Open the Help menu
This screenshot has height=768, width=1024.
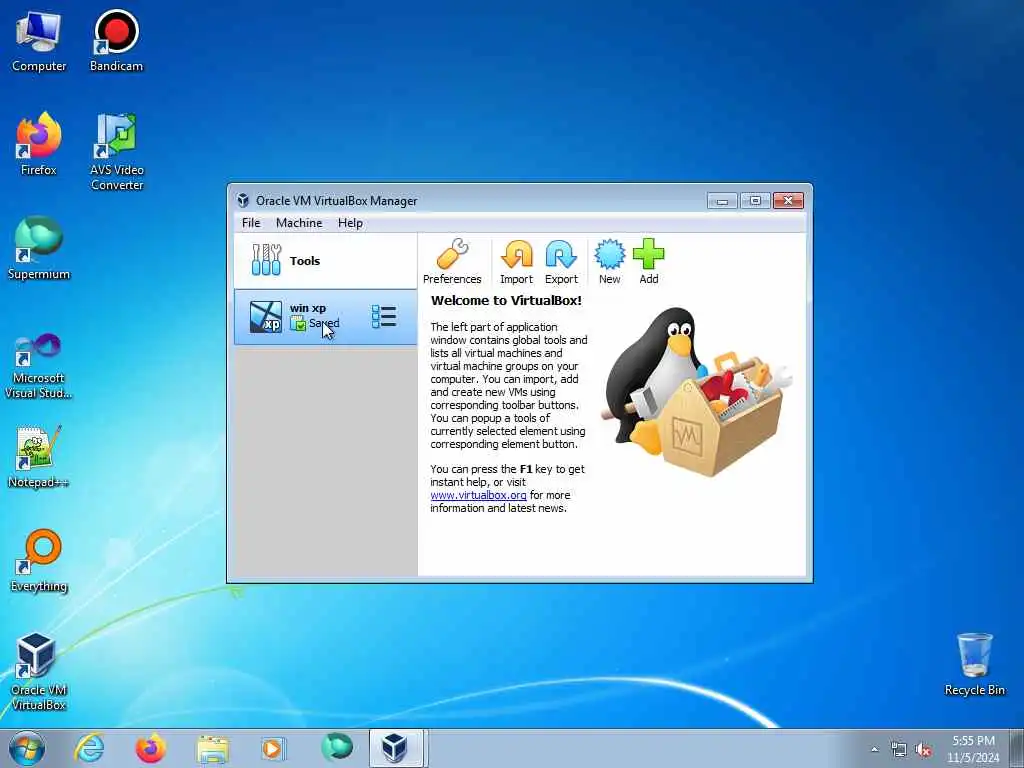pyautogui.click(x=350, y=223)
